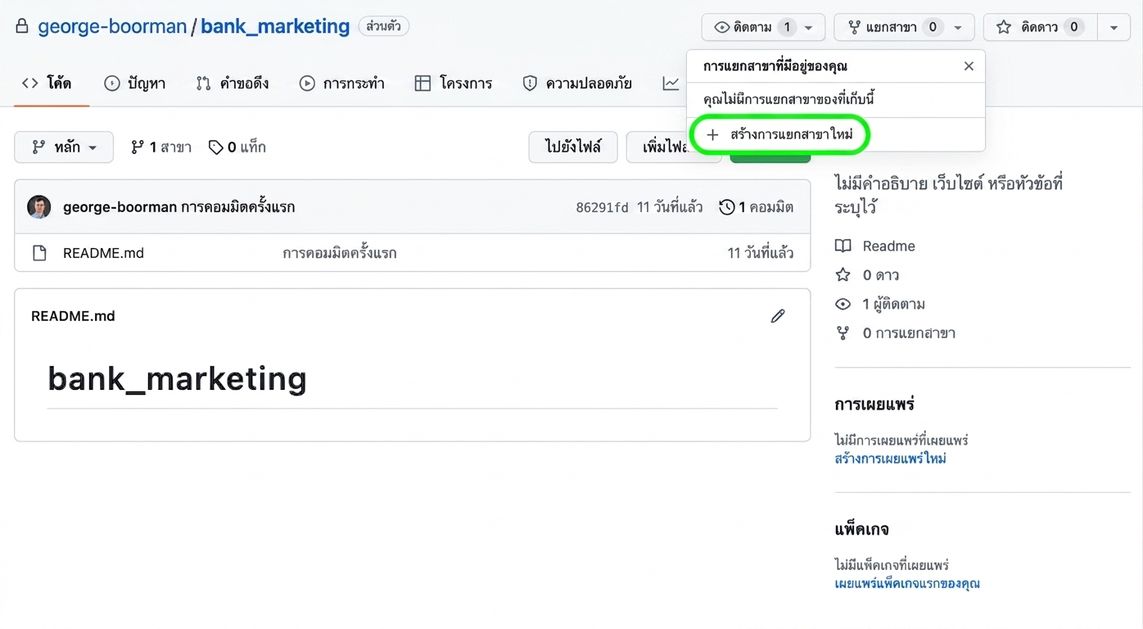Click the fork popup message คุณไม่มีการแยกสาขาของที่เก็บนี้
Image resolution: width=1143 pixels, height=629 pixels.
pyautogui.click(x=789, y=99)
